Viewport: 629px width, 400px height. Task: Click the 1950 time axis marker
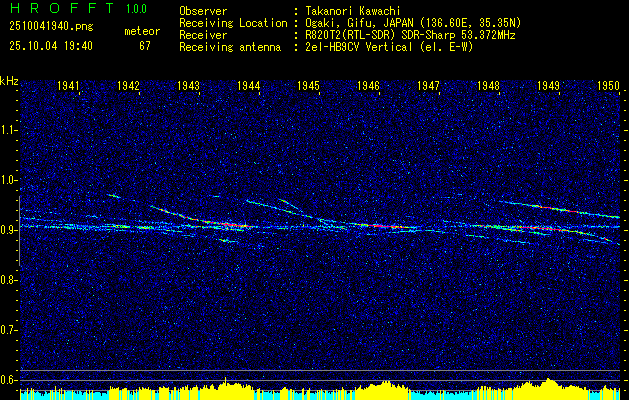(609, 85)
